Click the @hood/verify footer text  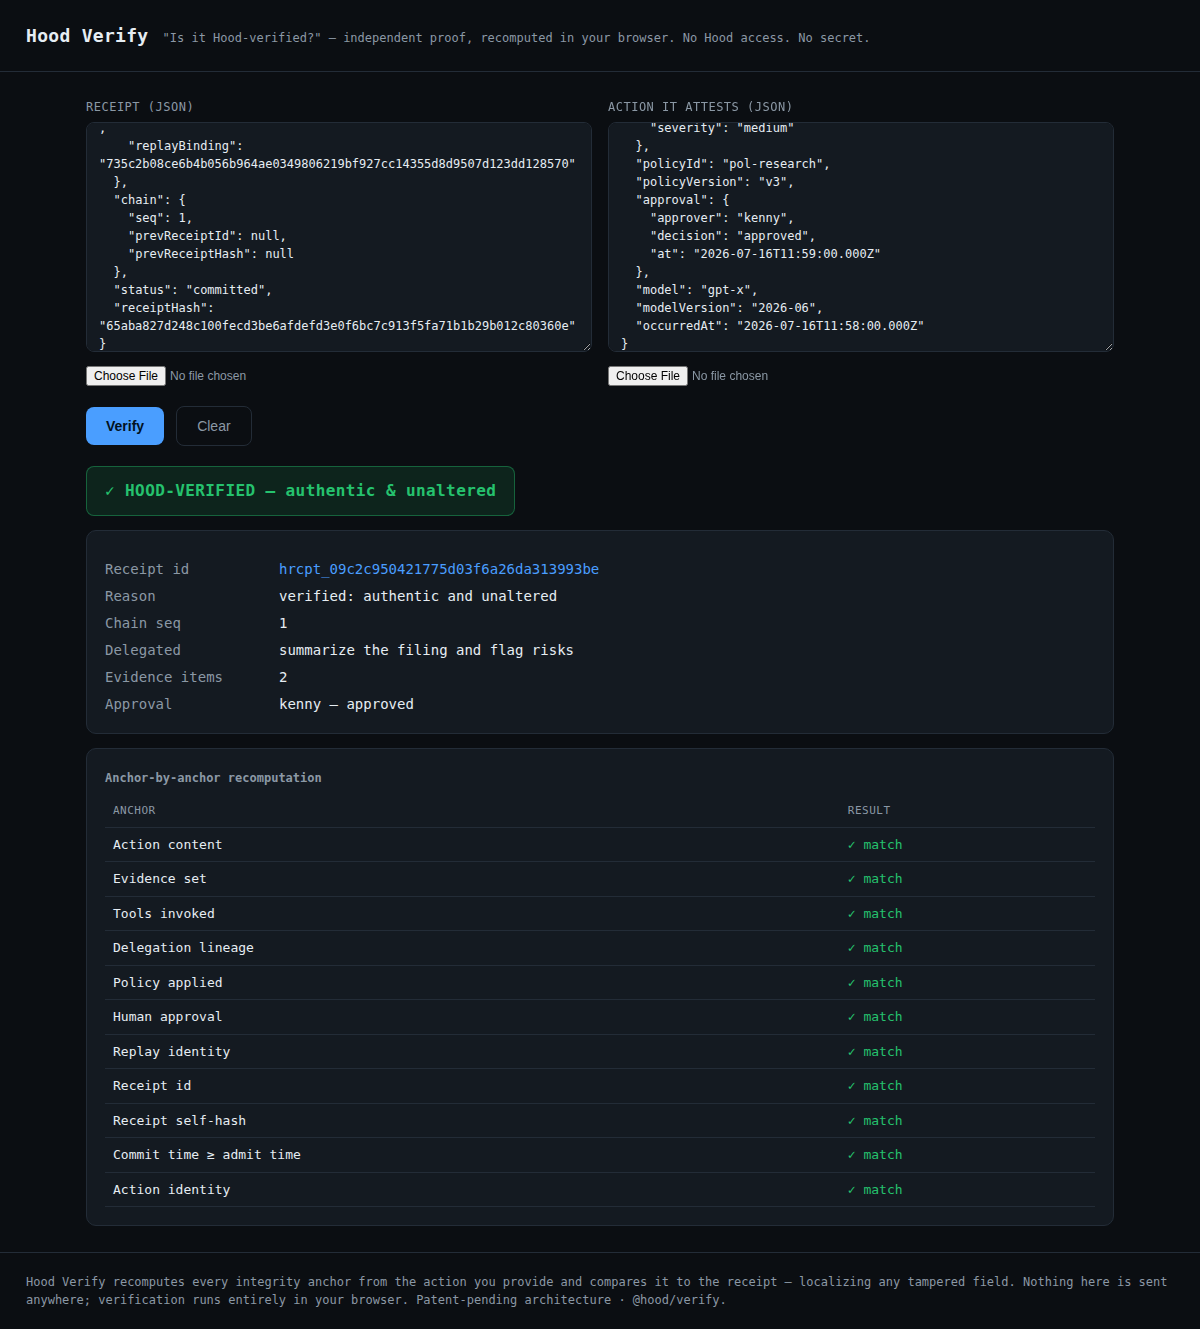click(x=677, y=1300)
